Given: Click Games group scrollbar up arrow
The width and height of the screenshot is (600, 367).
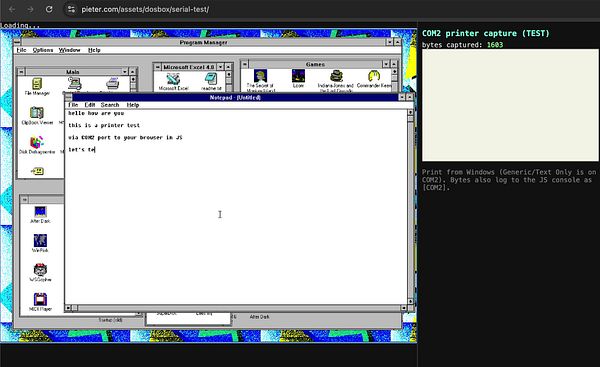Looking at the screenshot, I should [394, 71].
